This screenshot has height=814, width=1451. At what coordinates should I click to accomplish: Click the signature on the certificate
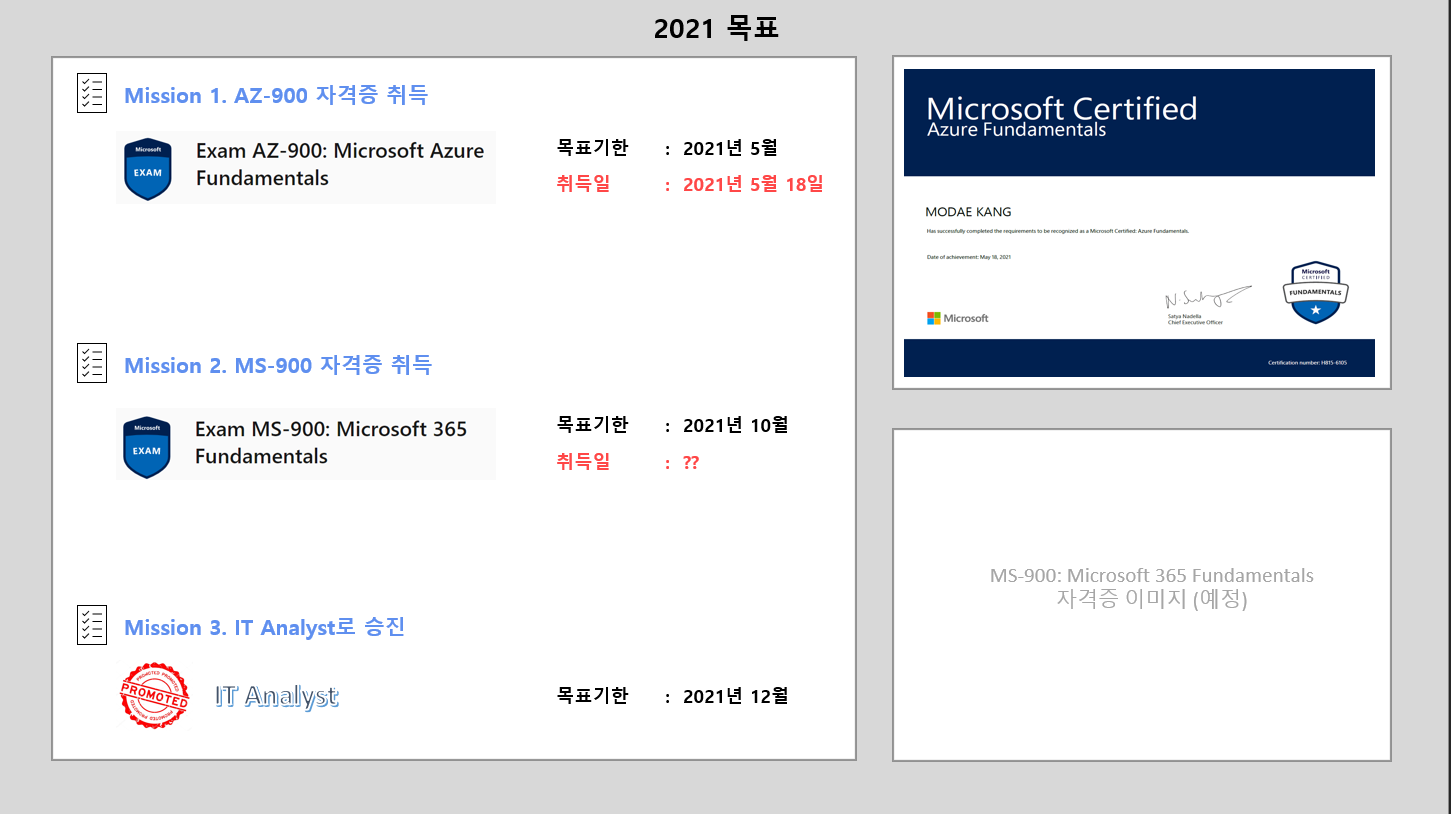(1207, 298)
